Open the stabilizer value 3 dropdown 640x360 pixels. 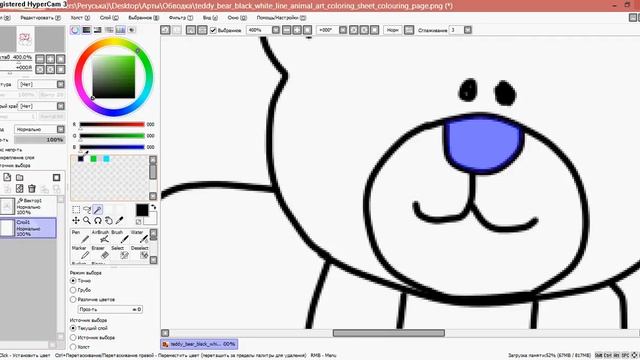click(x=468, y=30)
